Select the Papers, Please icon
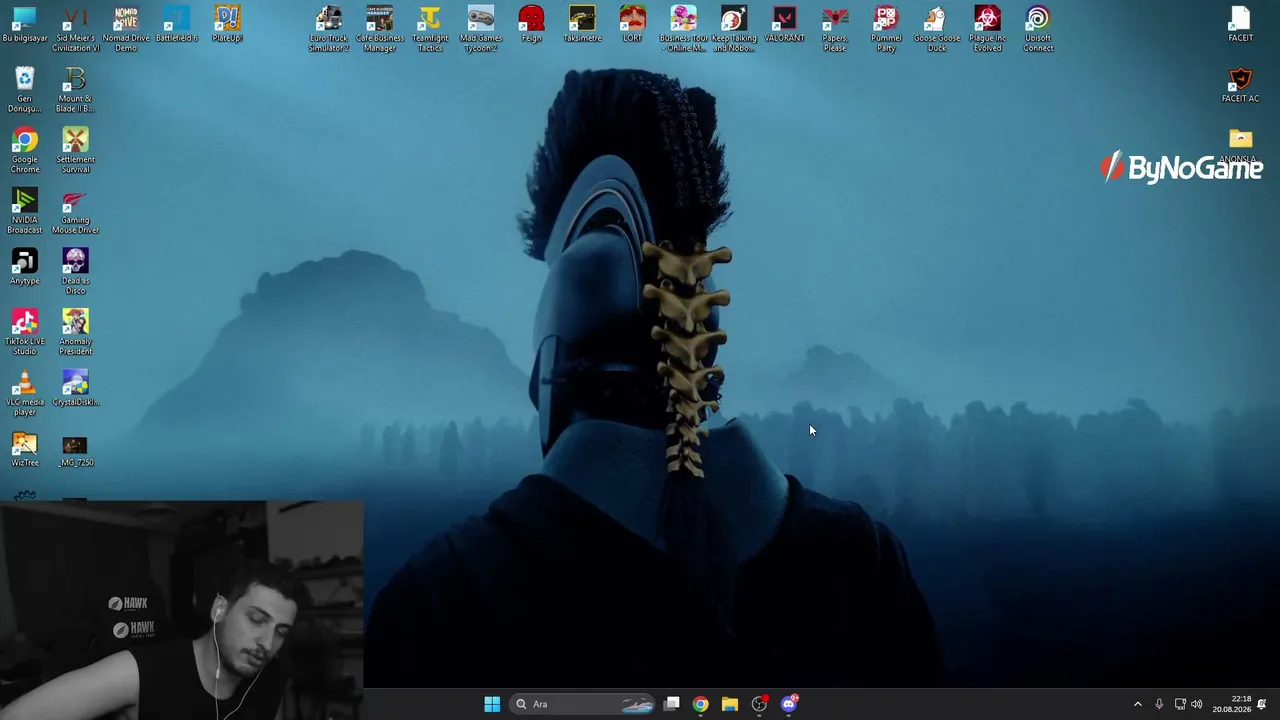 (x=835, y=29)
